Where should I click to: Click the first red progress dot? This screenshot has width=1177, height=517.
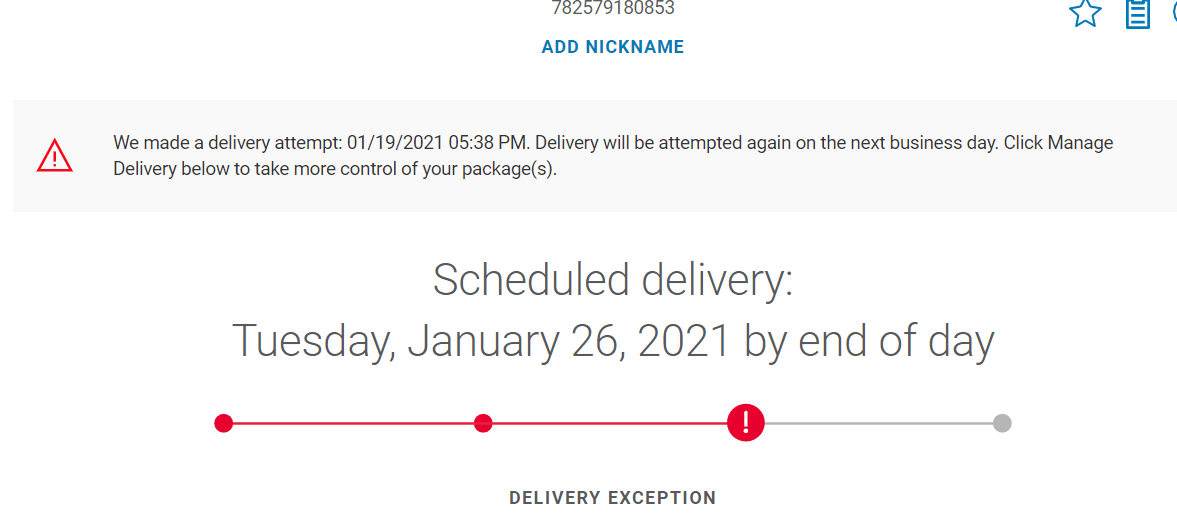[224, 423]
